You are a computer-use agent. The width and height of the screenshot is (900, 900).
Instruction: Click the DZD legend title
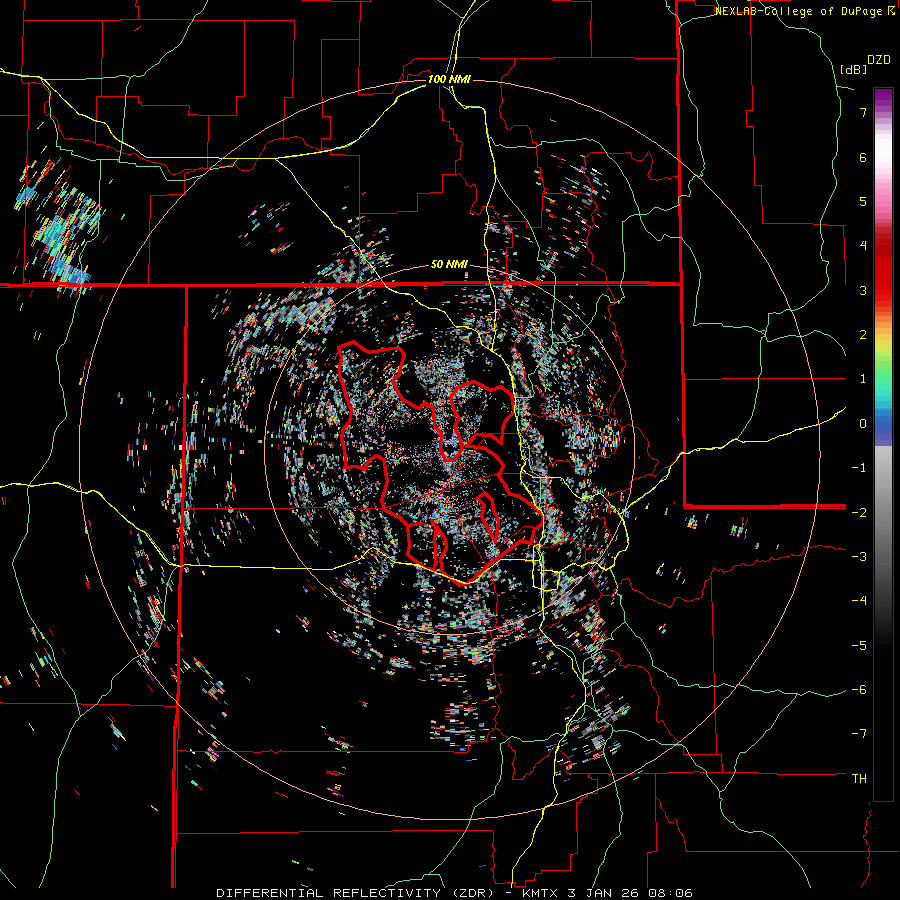(879, 60)
